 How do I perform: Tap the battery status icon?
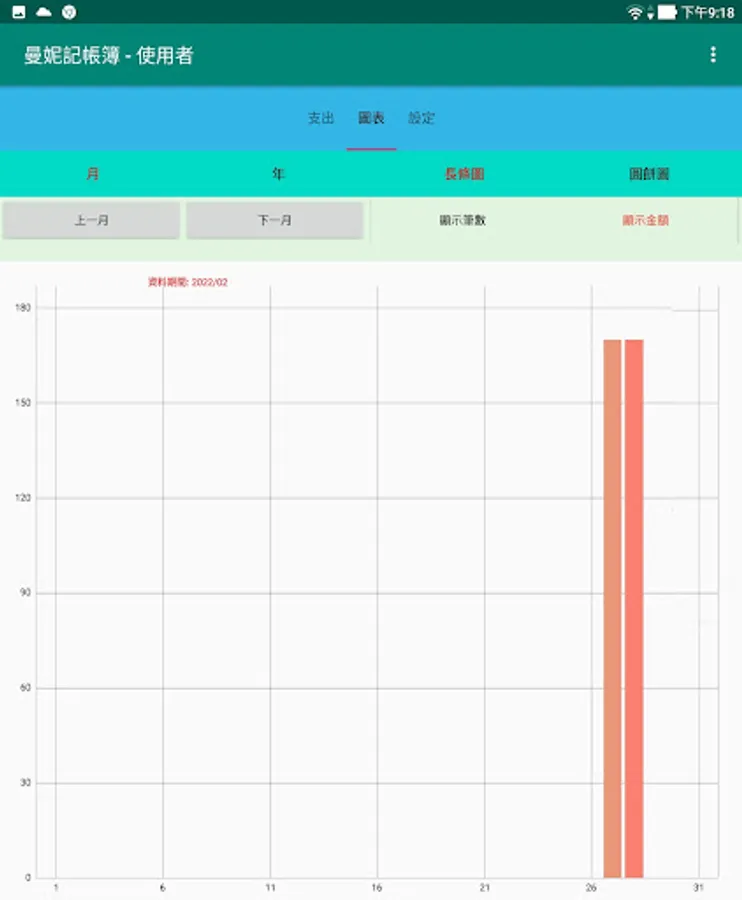[667, 13]
